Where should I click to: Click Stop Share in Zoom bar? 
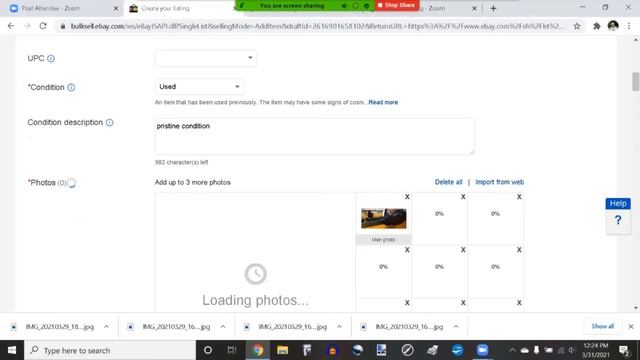click(397, 5)
